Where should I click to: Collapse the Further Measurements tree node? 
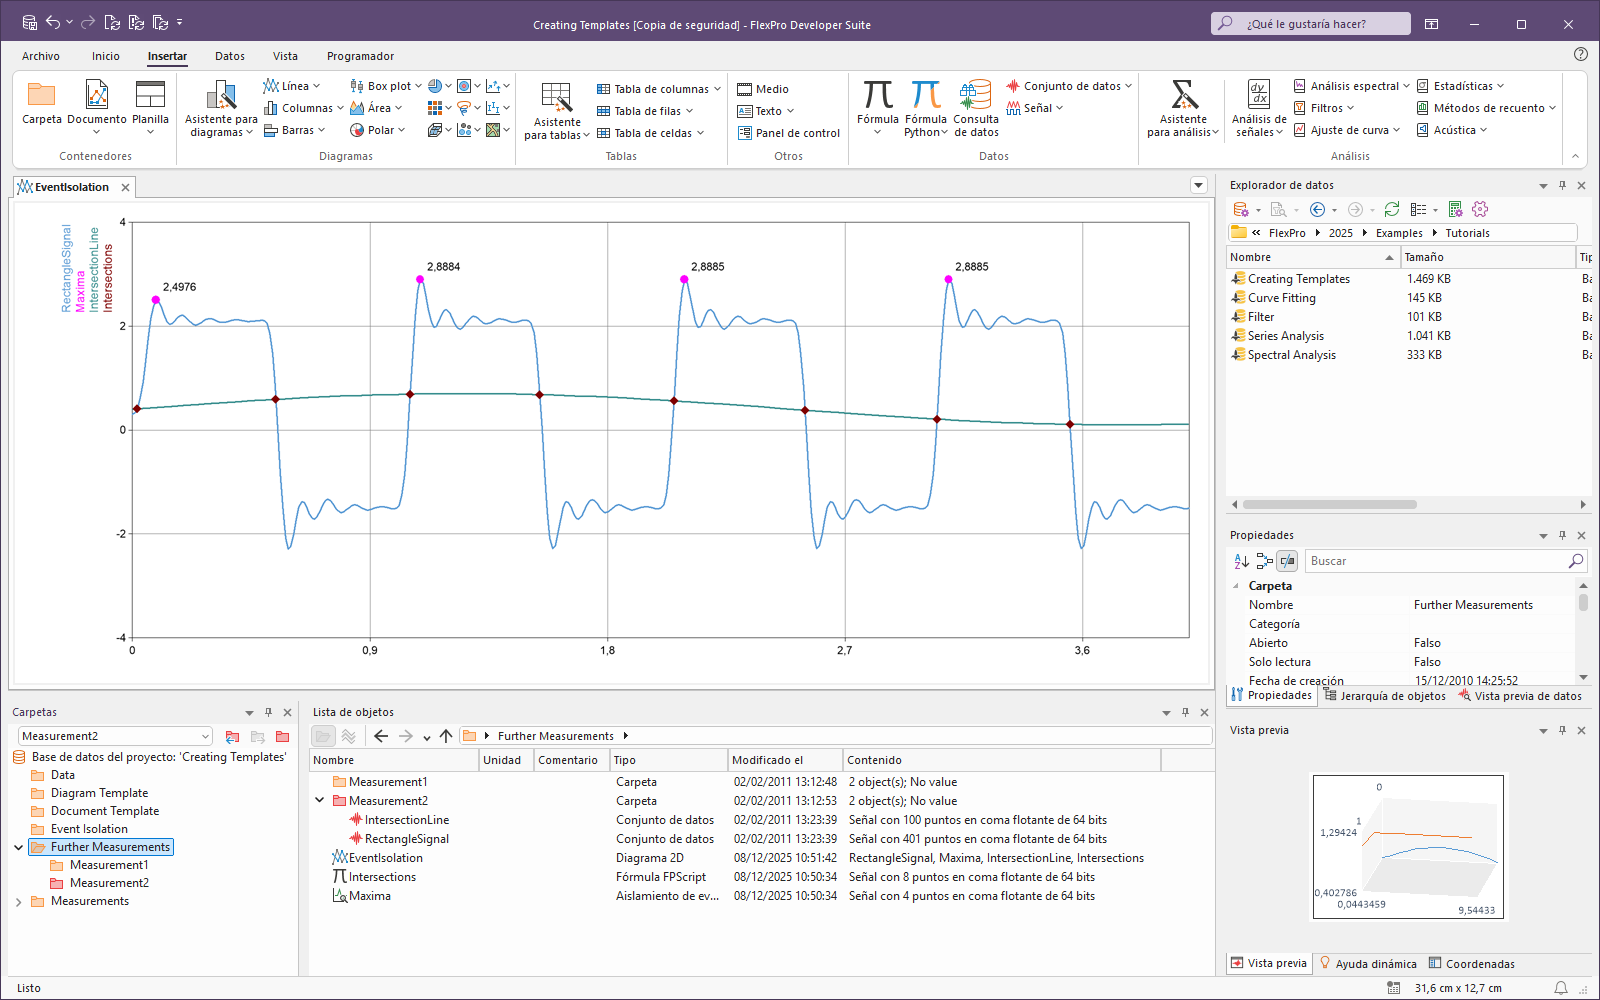(x=18, y=847)
